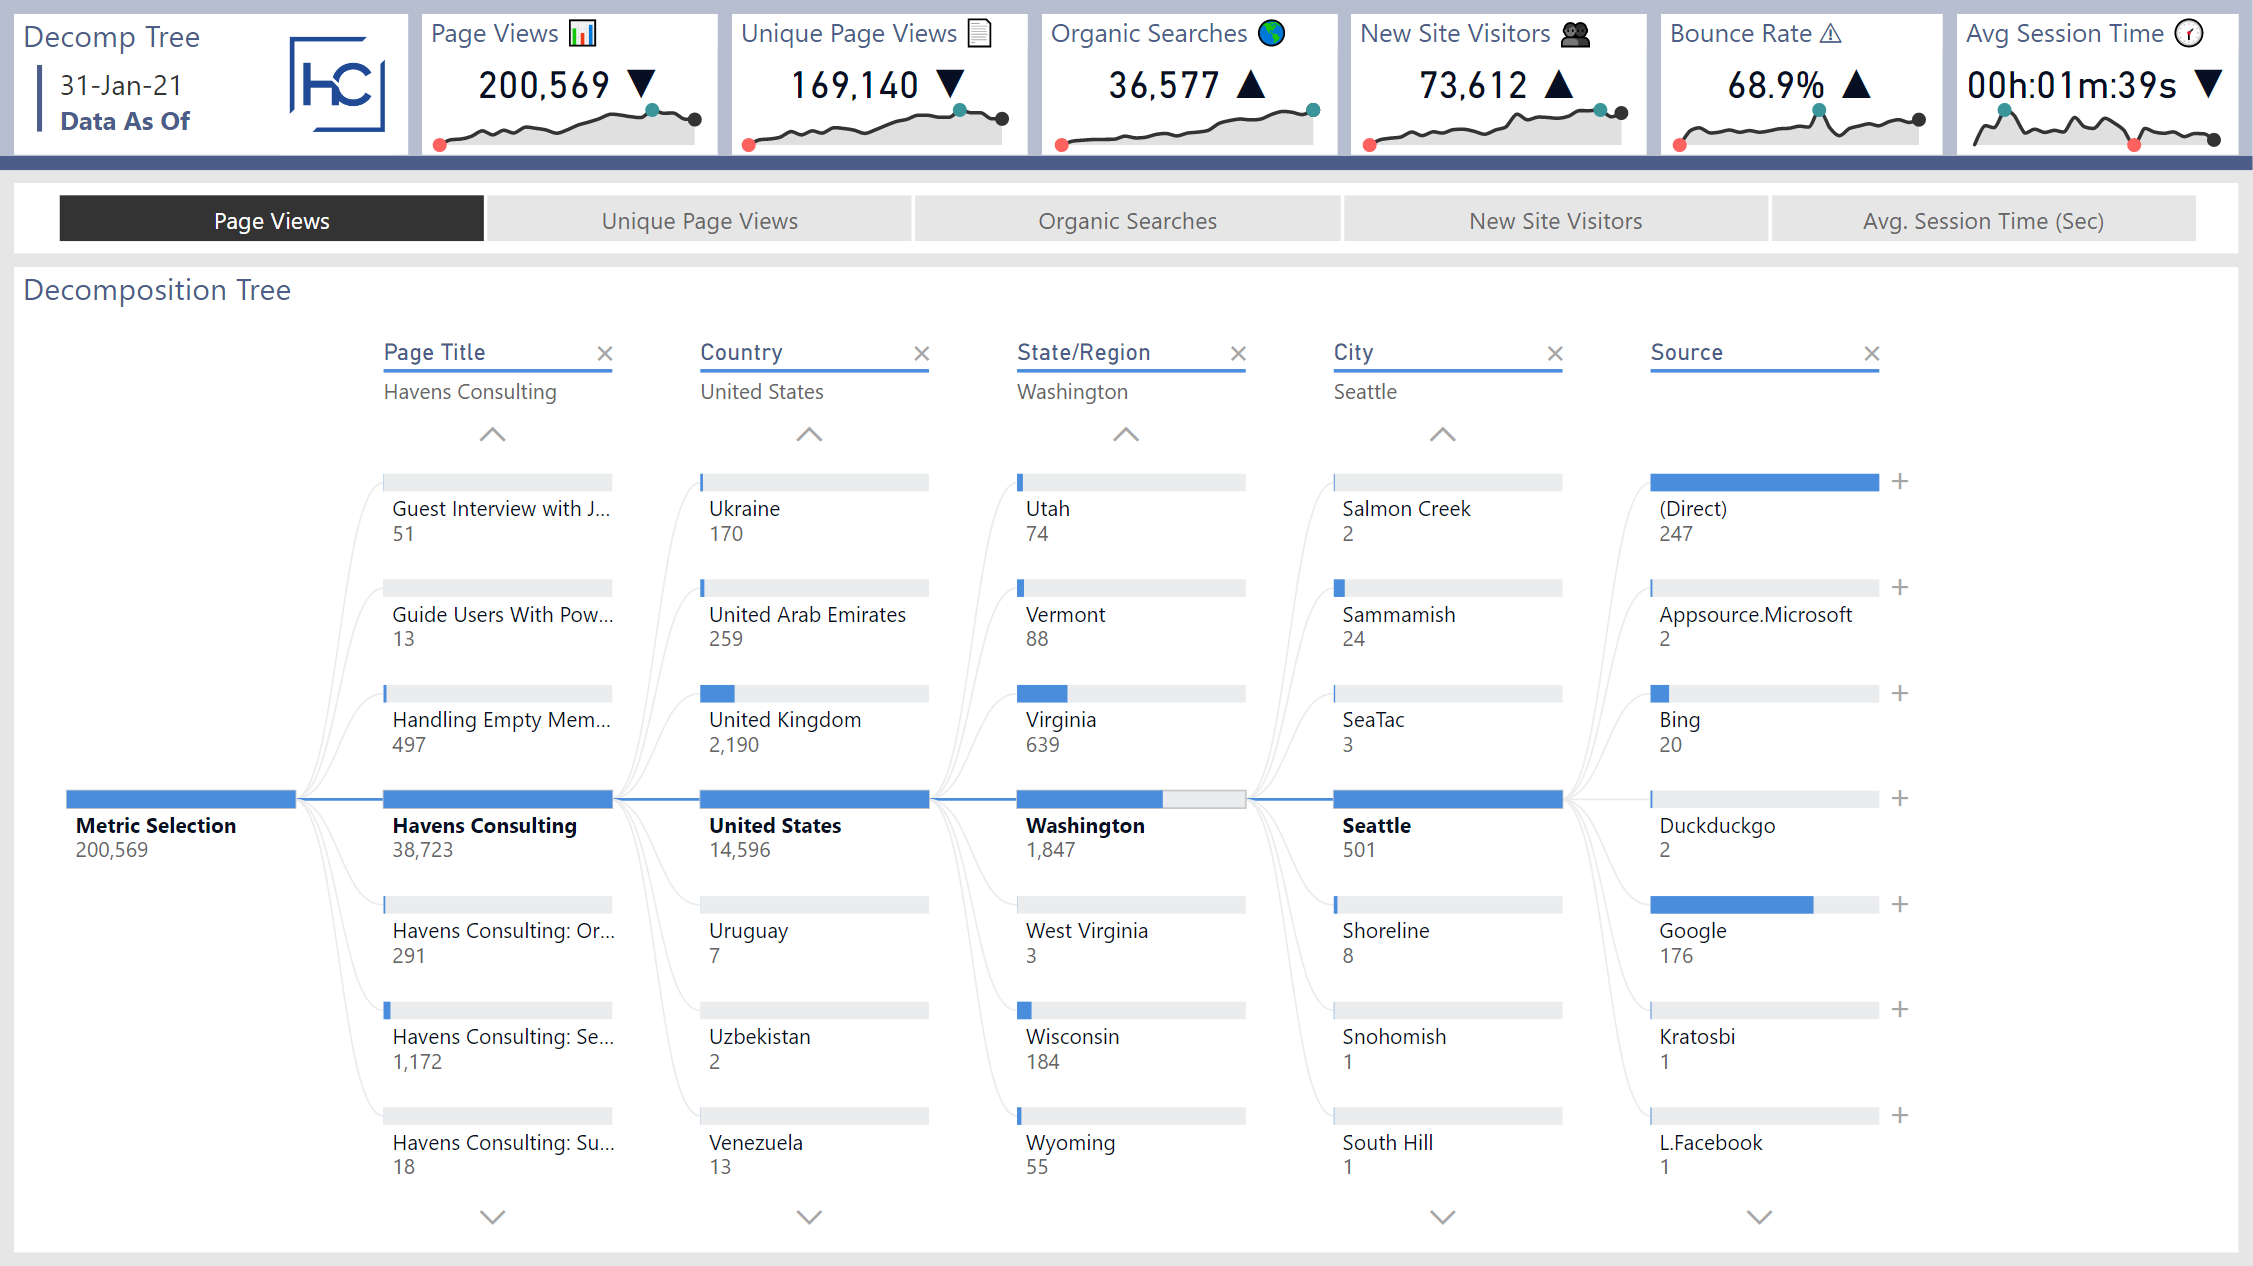Click the HC company logo
Screen dimensions: 2253x1266
[x=337, y=84]
